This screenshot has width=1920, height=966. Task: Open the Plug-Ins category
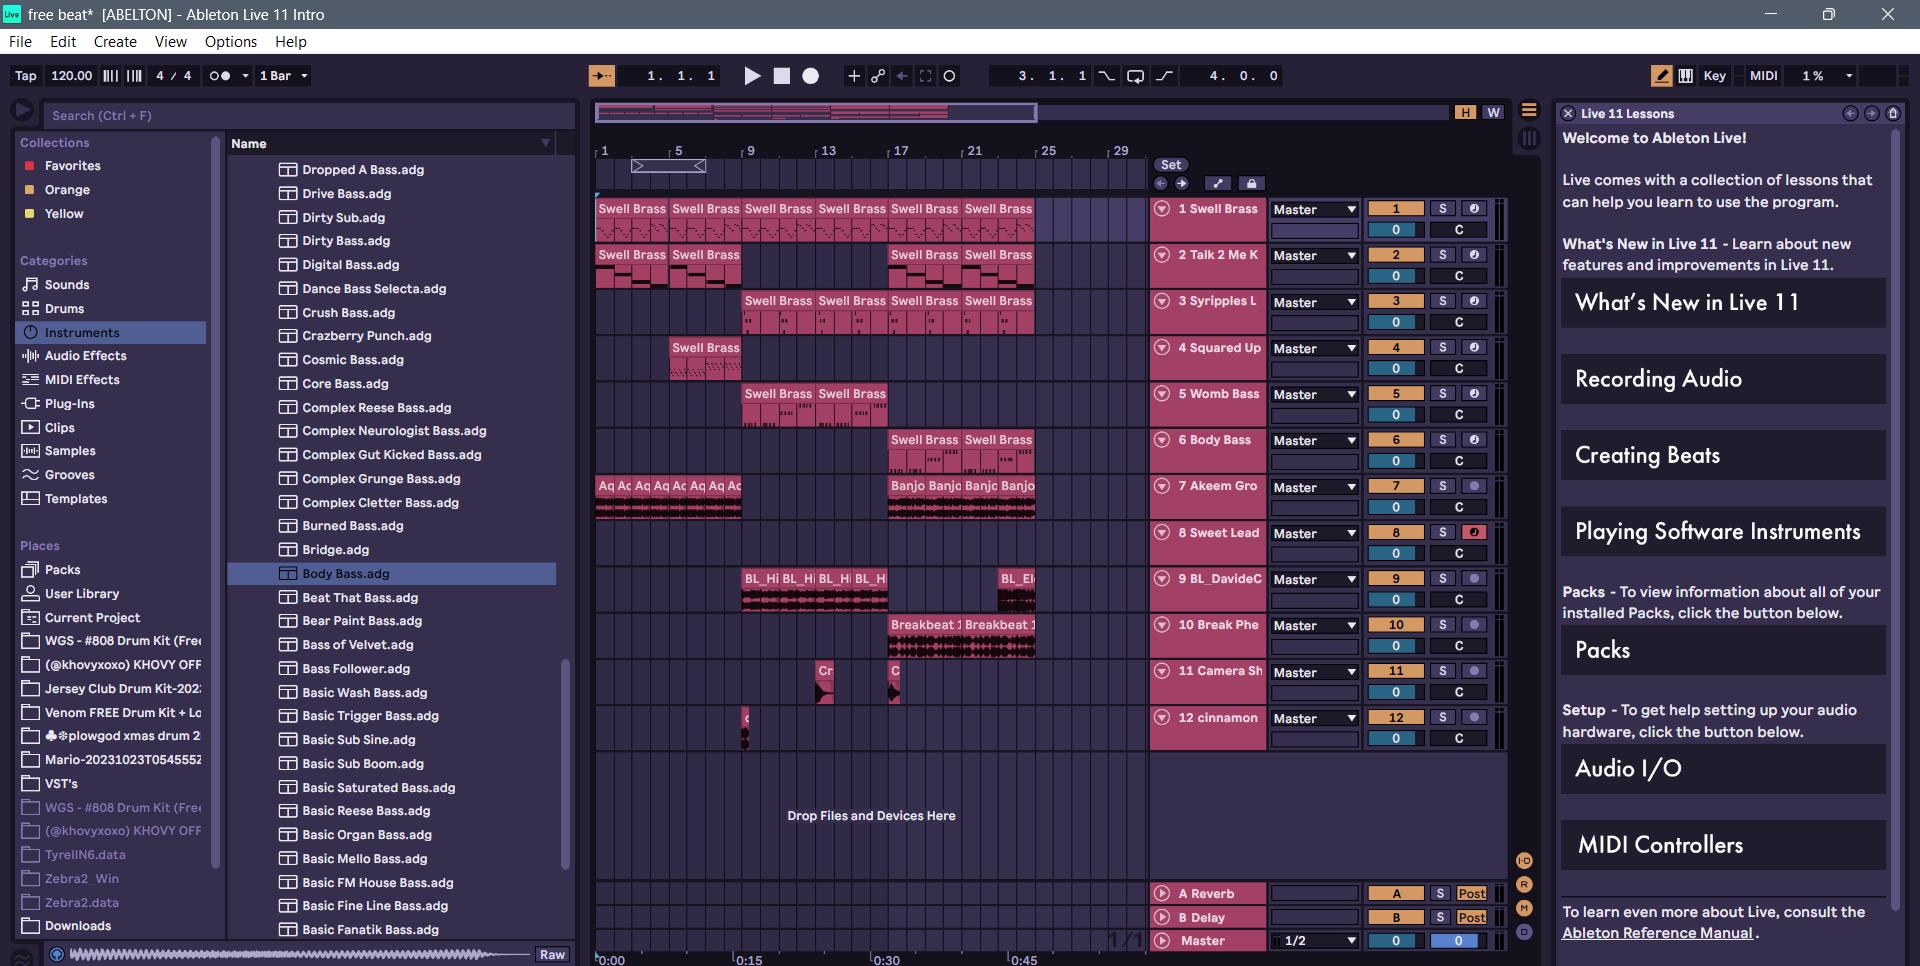(x=70, y=404)
